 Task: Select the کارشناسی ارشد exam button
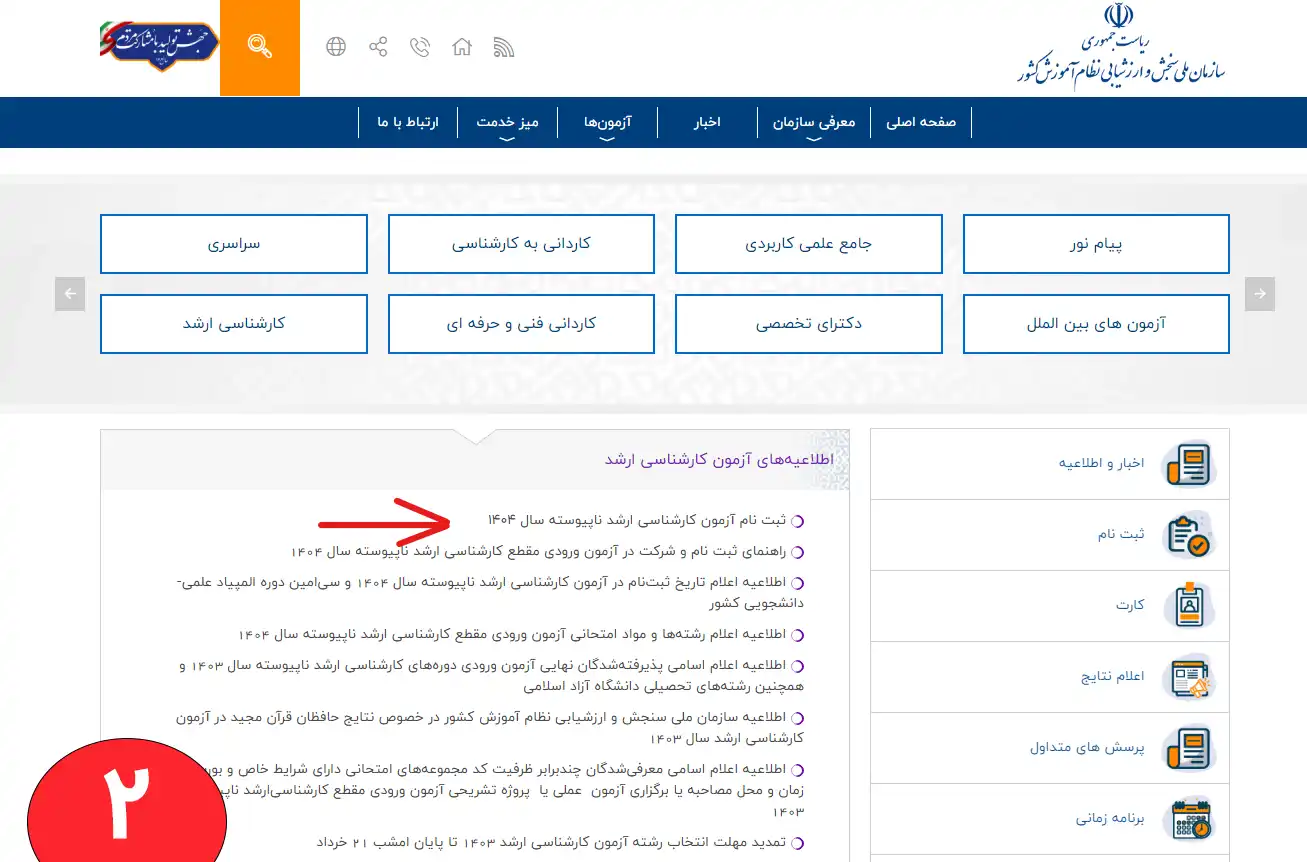[234, 324]
